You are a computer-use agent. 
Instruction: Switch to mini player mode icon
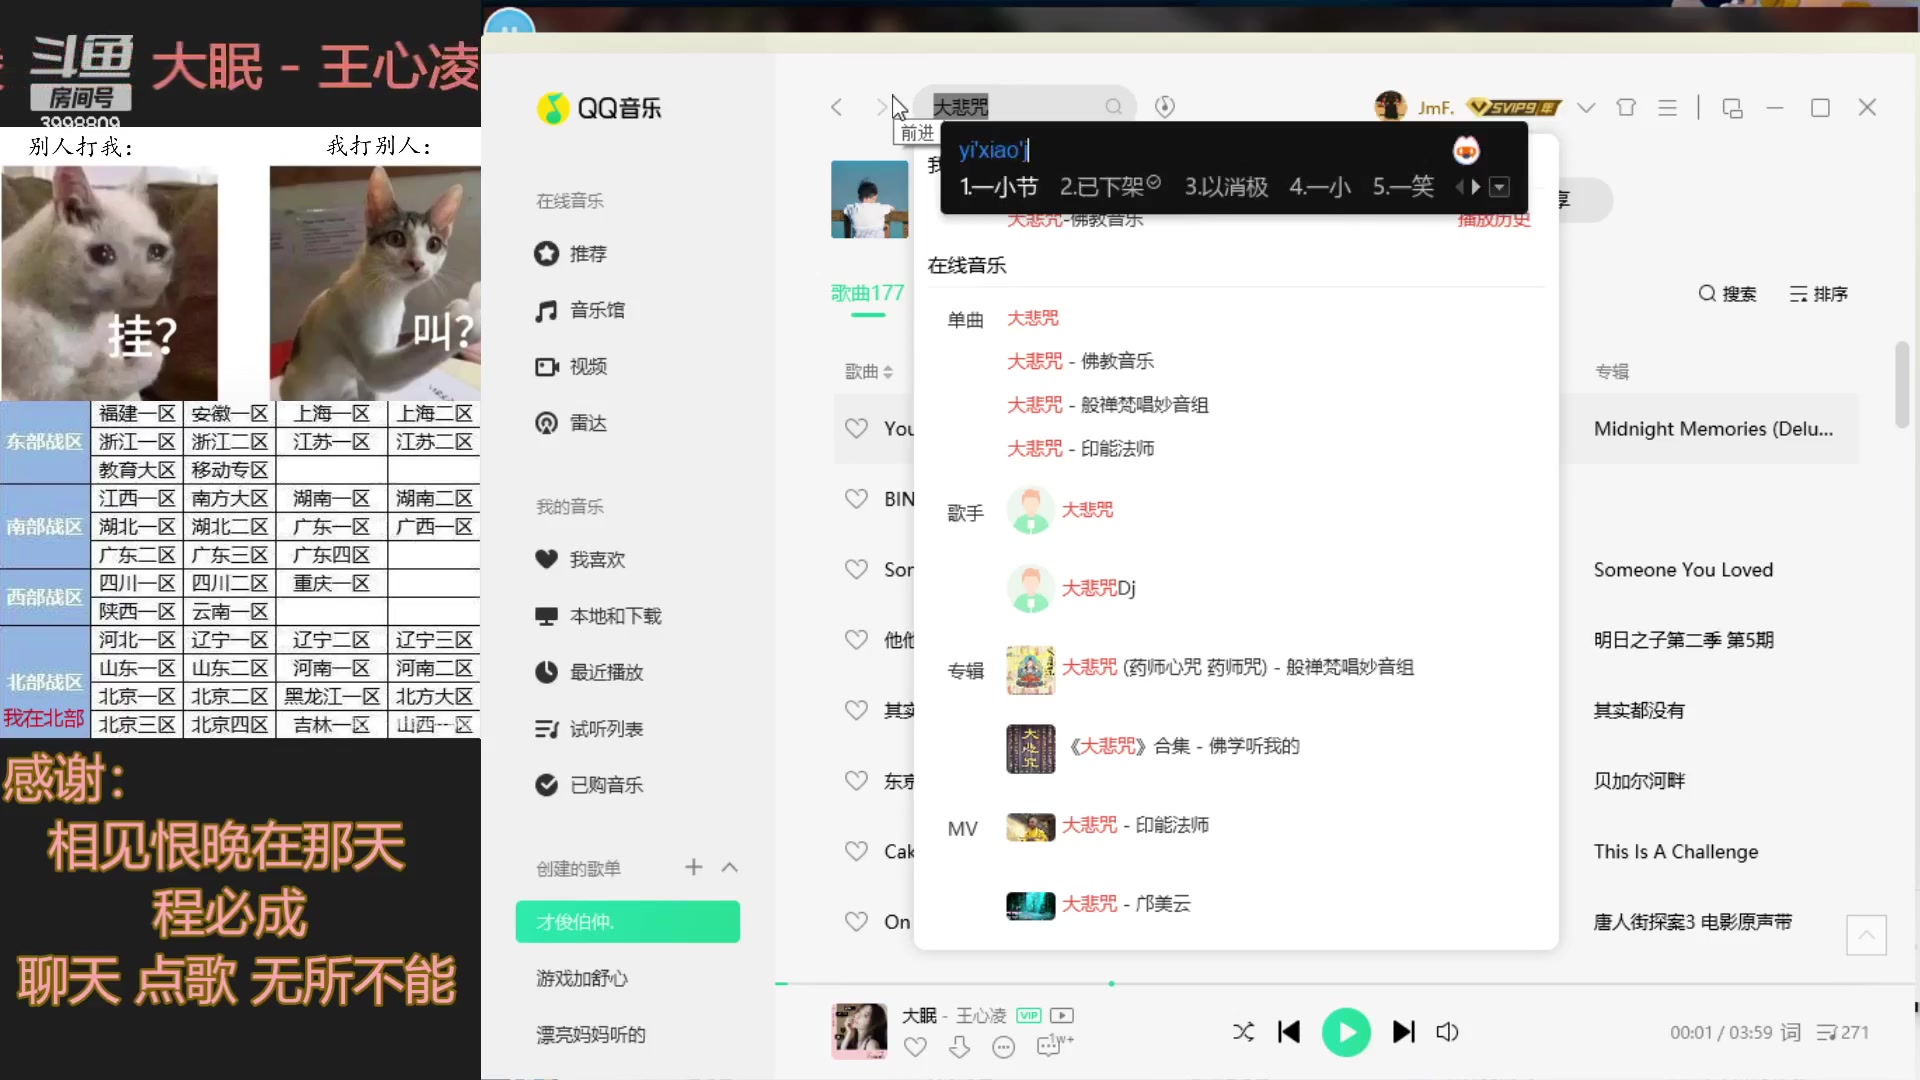point(1732,107)
